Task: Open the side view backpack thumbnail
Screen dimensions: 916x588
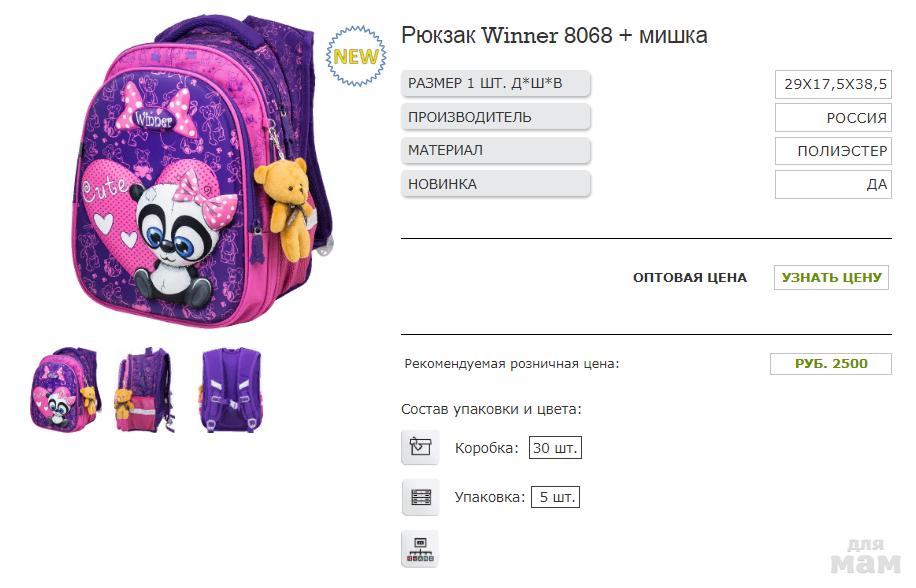Action: point(145,390)
